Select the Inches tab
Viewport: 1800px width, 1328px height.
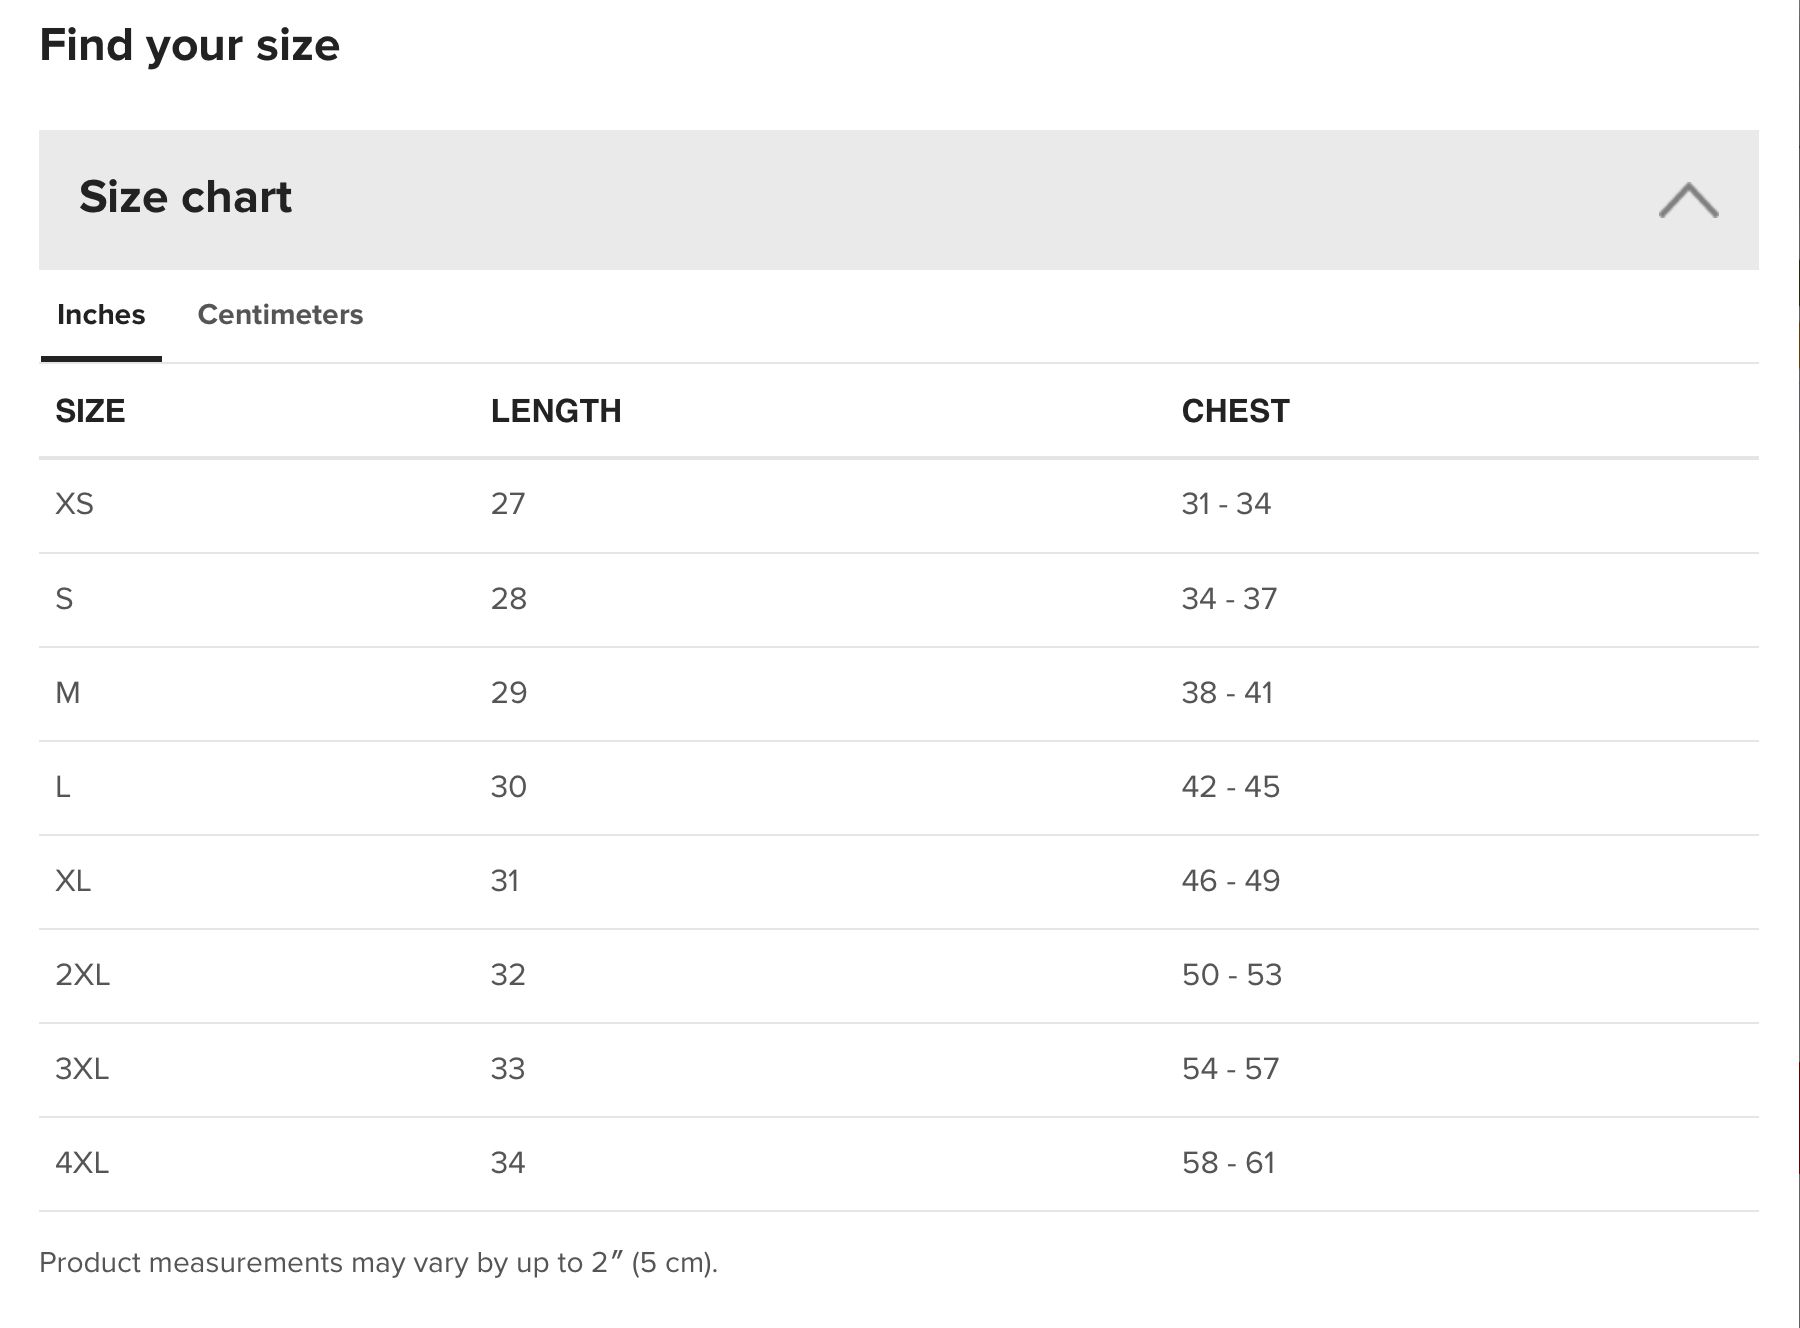[101, 315]
